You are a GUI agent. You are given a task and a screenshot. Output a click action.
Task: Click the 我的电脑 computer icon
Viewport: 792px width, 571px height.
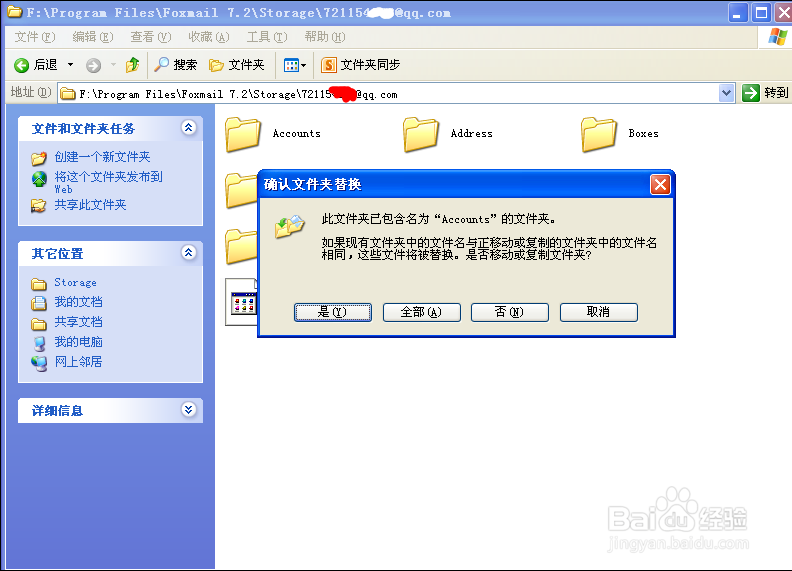pos(39,344)
